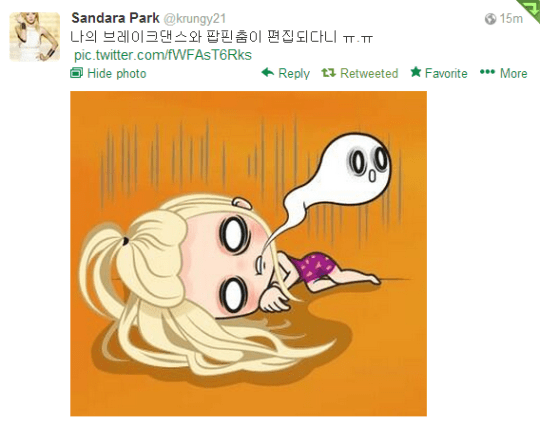Click the More three-dots icon
Screen dimensions: 540x424
pos(487,72)
